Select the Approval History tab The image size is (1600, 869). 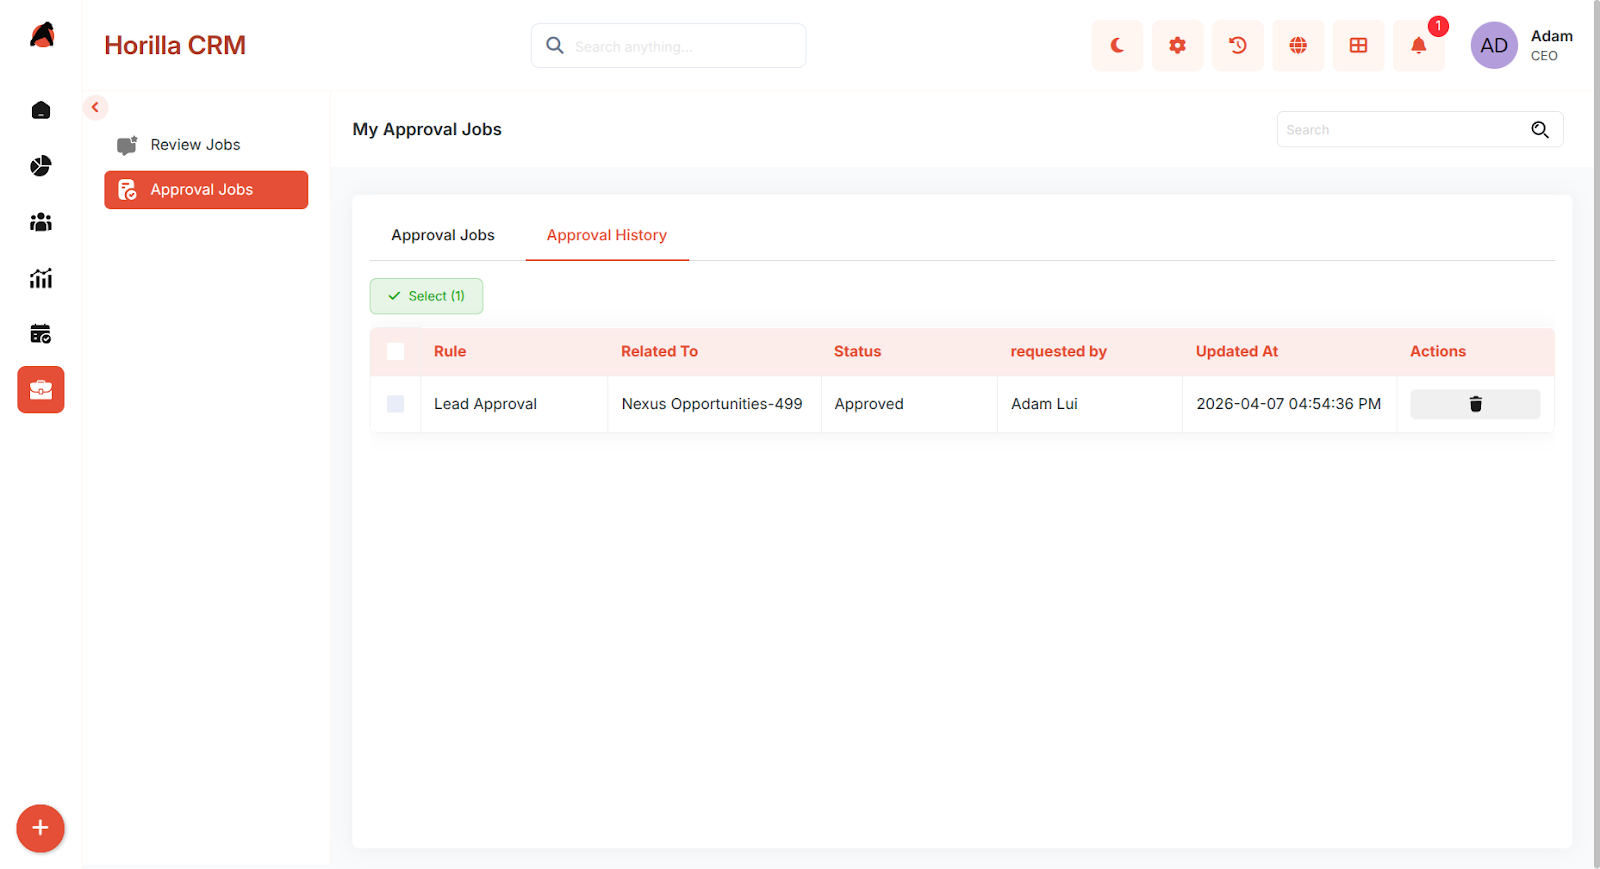pyautogui.click(x=607, y=235)
